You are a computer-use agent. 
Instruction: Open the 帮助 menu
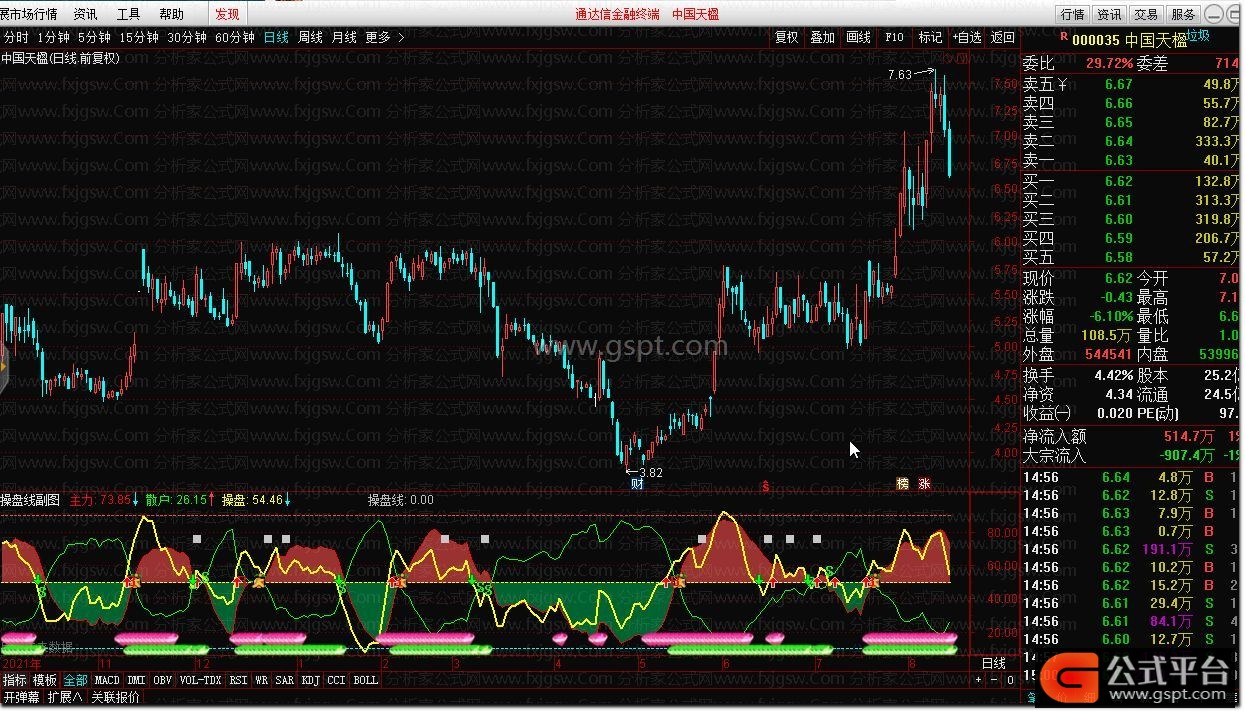pos(172,14)
